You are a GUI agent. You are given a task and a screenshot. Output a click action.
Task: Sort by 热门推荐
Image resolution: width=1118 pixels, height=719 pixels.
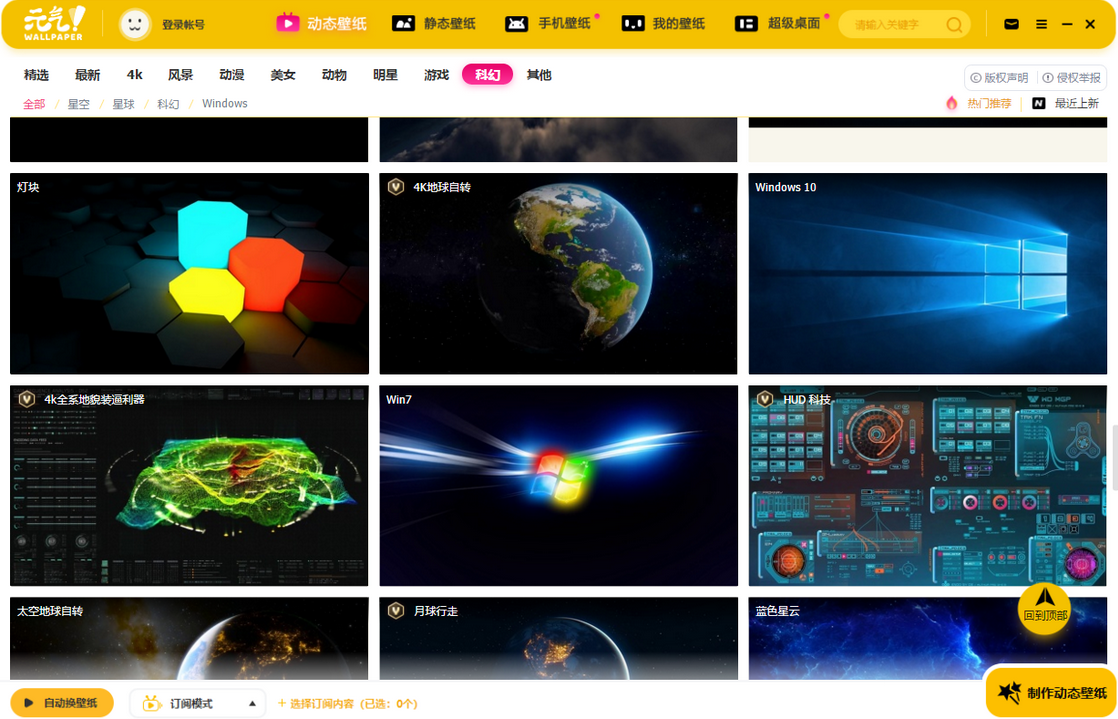[x=989, y=103]
